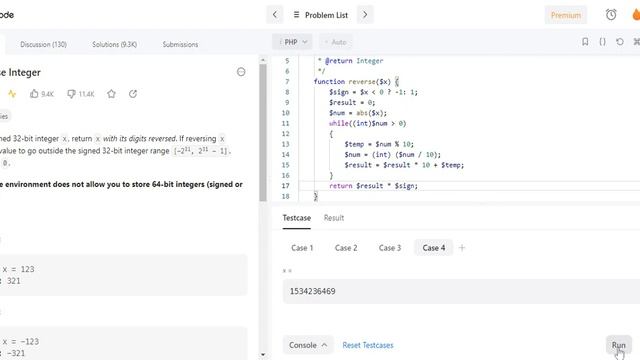
Task: Toggle the Auto option
Action: point(335,42)
